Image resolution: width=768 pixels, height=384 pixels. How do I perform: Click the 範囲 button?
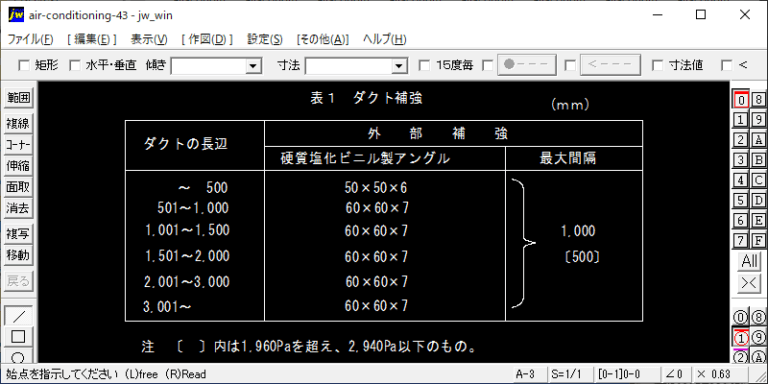(18, 98)
